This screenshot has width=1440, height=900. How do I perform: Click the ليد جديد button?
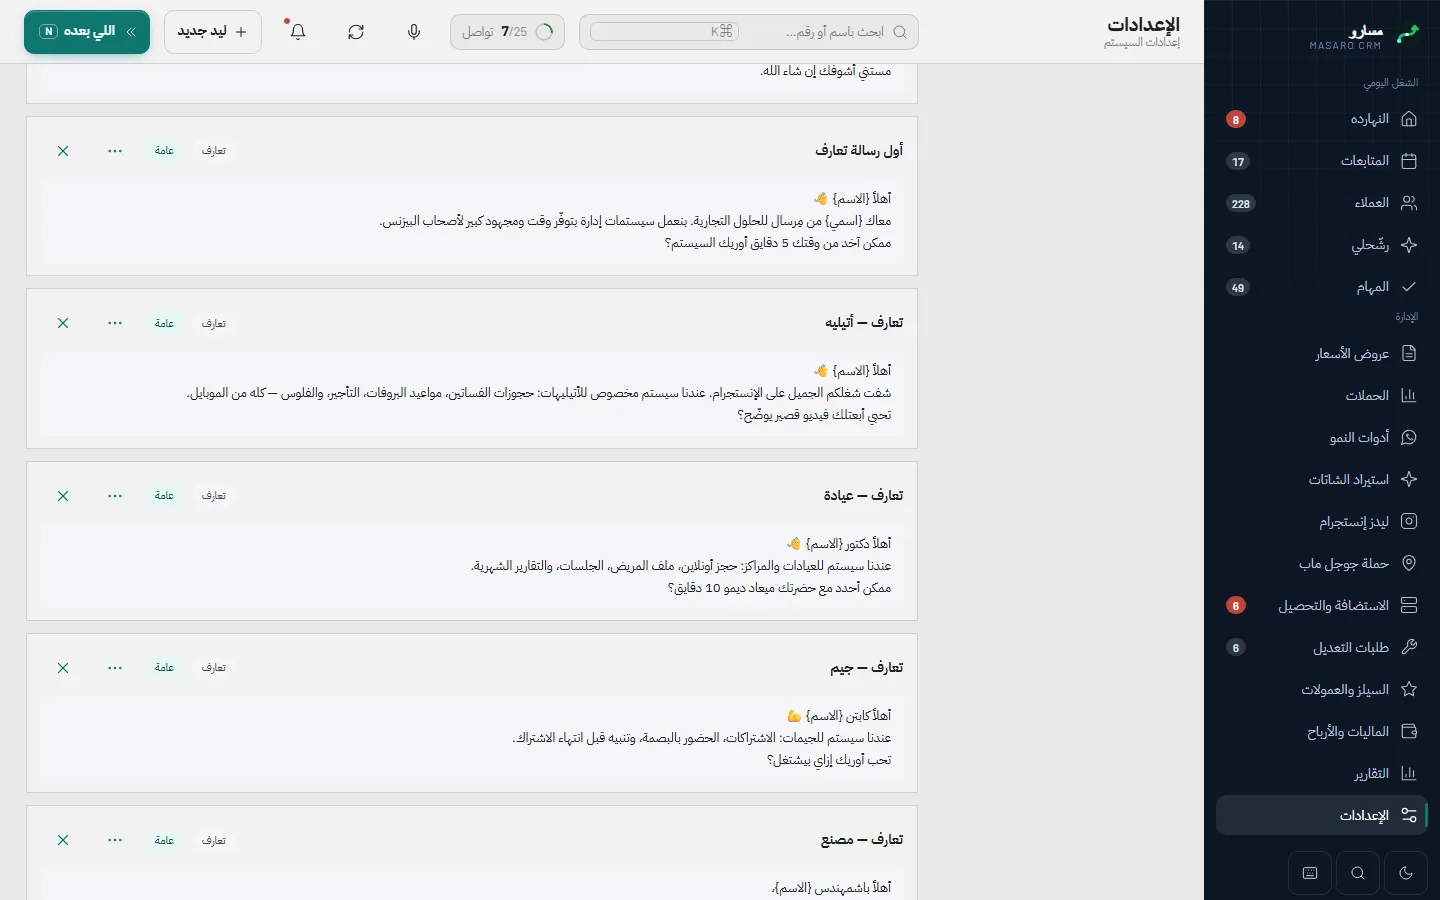tap(213, 32)
